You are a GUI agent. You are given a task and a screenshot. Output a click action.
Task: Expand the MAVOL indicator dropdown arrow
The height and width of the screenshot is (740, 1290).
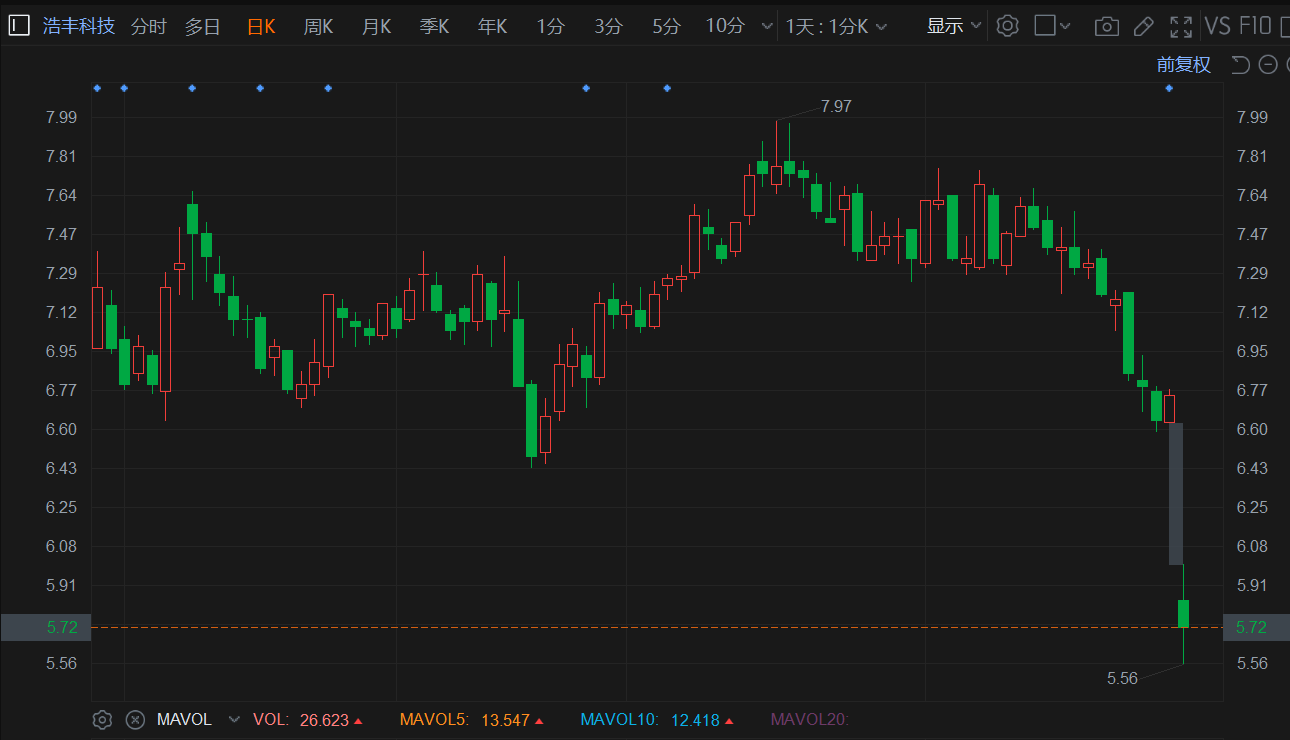[234, 719]
